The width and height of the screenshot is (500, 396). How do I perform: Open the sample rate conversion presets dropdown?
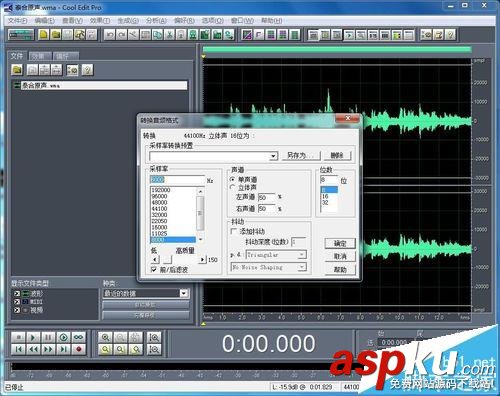[x=273, y=156]
